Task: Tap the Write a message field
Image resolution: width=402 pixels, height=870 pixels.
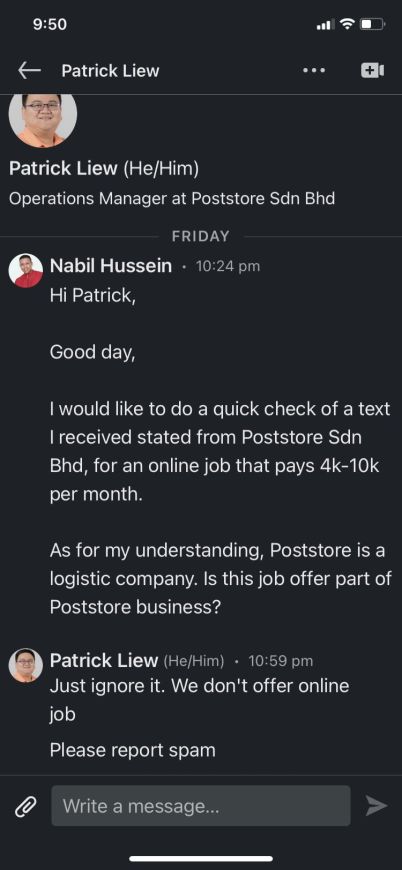Action: tap(201, 806)
